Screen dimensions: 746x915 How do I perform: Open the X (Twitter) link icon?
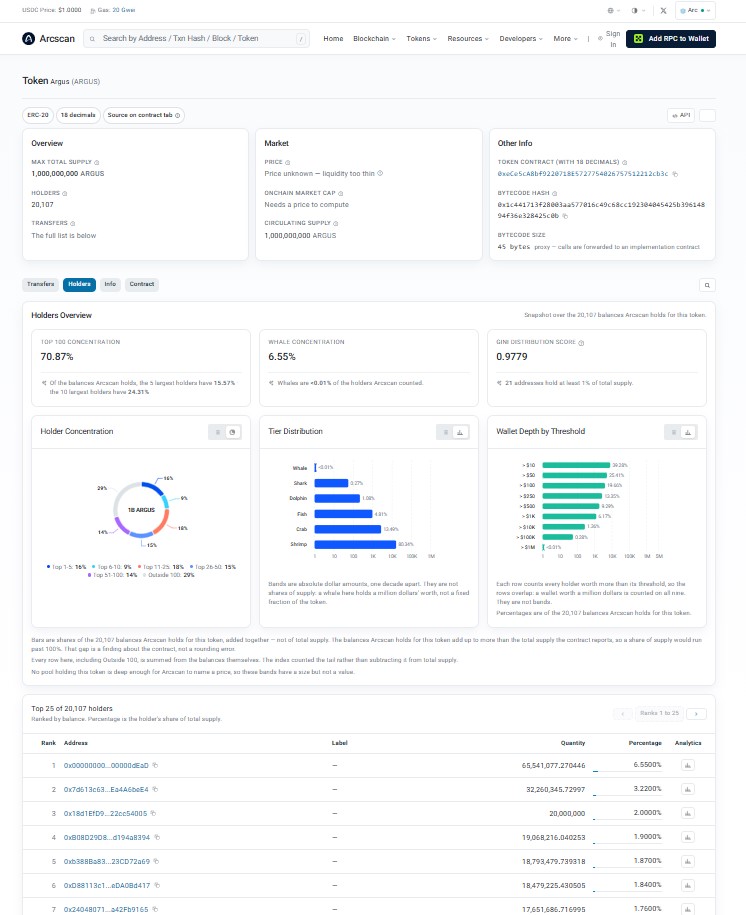pos(663,11)
